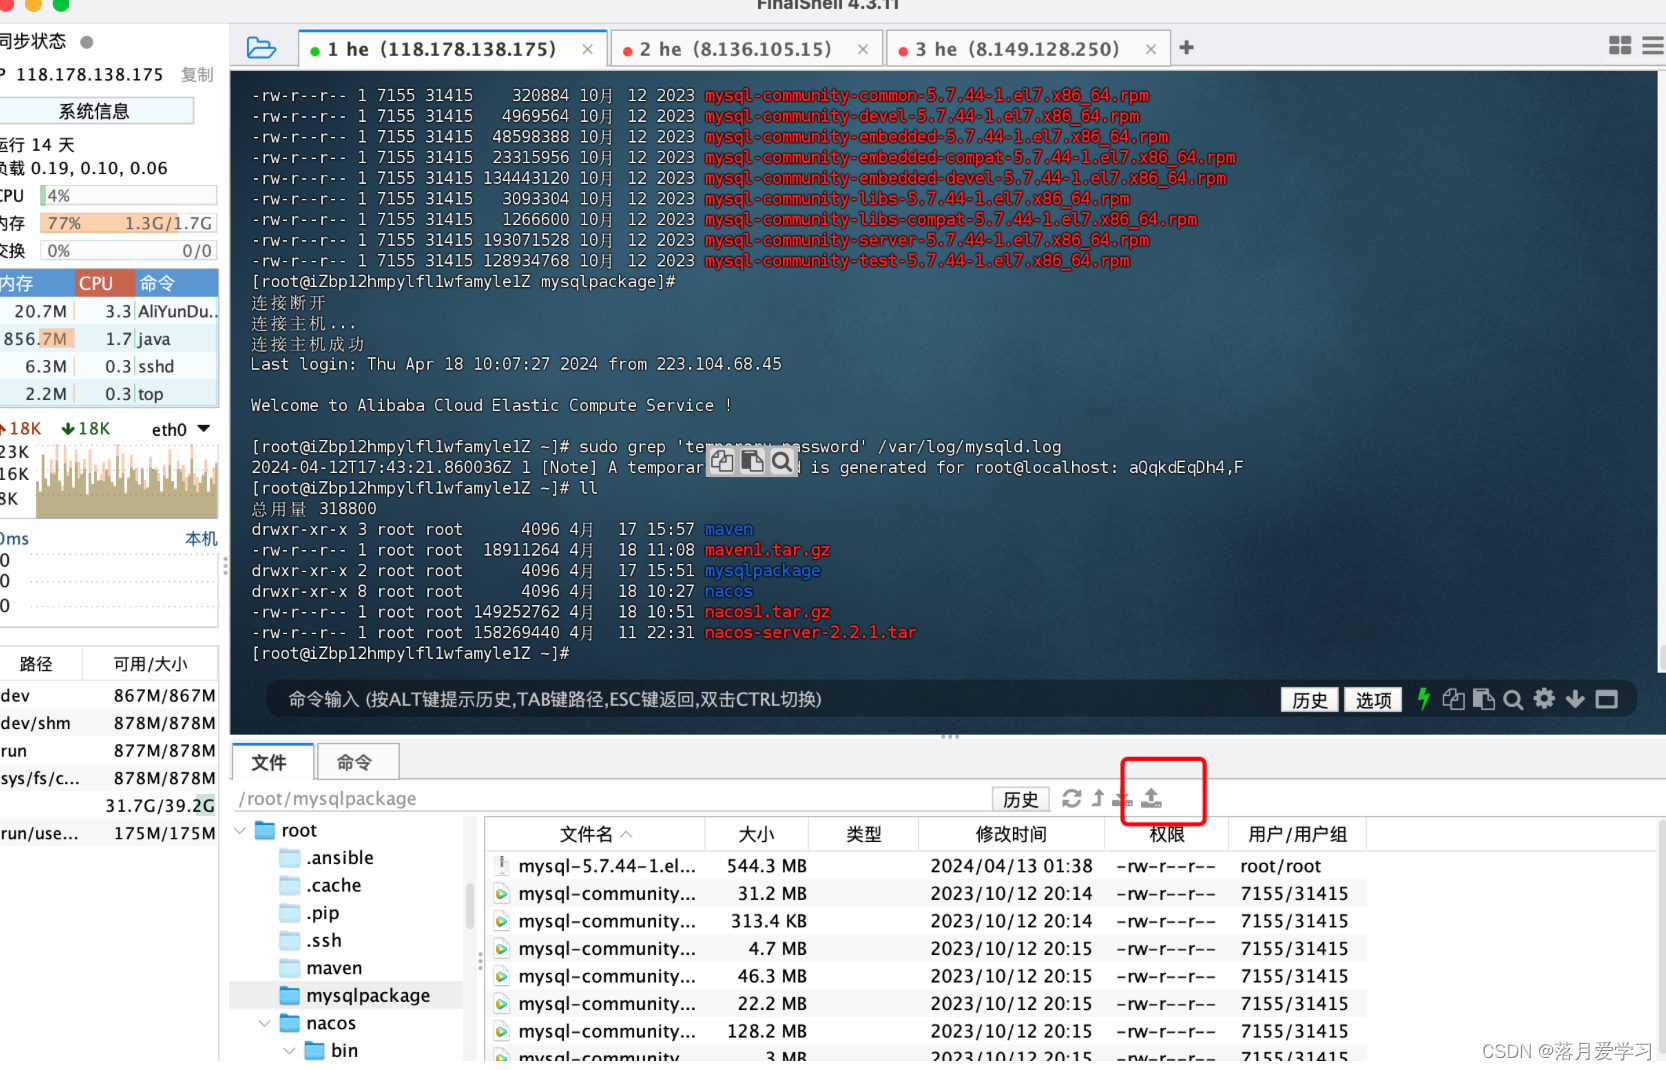Open the 选项 button in terminal bar
This screenshot has width=1666, height=1070.
coord(1373,700)
